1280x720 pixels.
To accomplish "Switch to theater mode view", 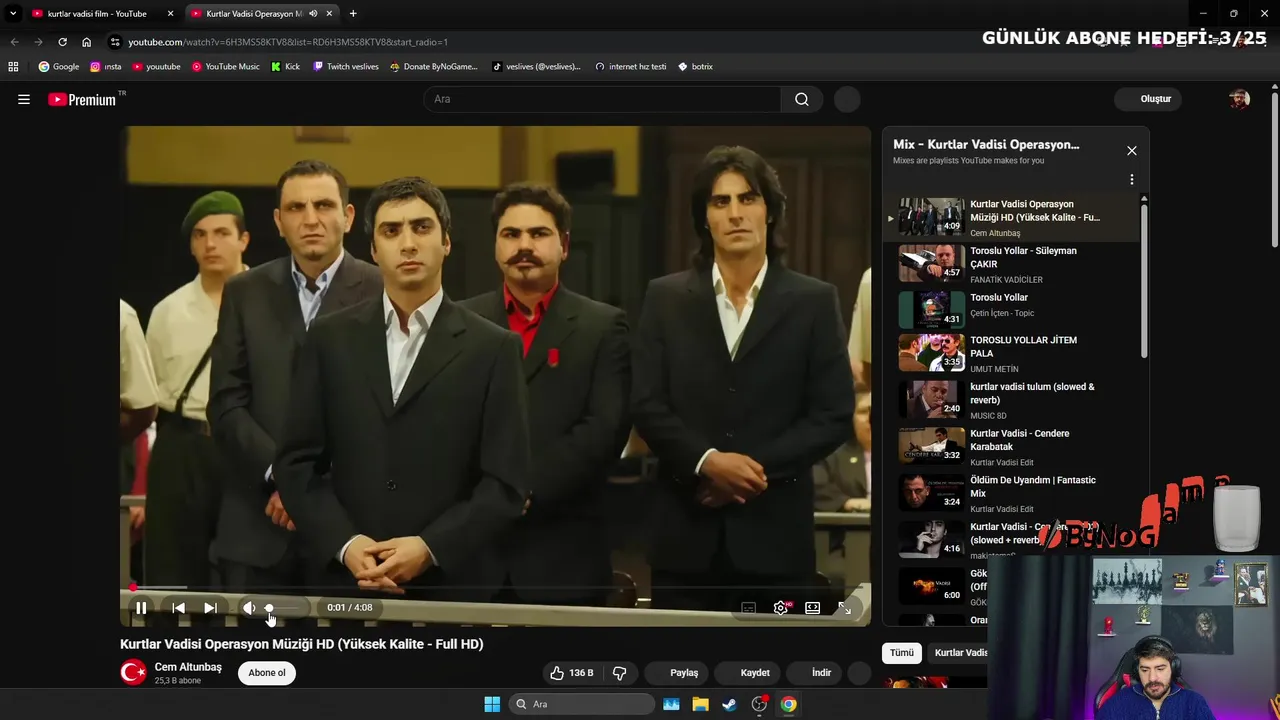I will (813, 608).
